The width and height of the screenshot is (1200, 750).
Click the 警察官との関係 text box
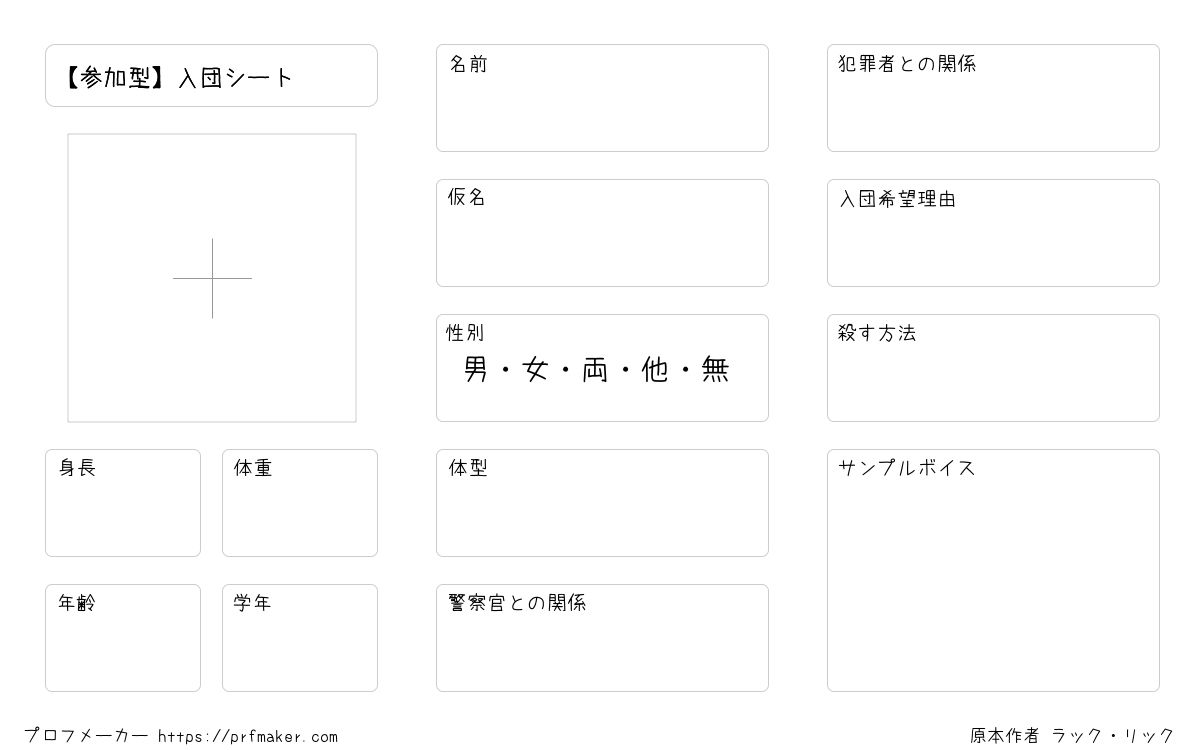602,638
